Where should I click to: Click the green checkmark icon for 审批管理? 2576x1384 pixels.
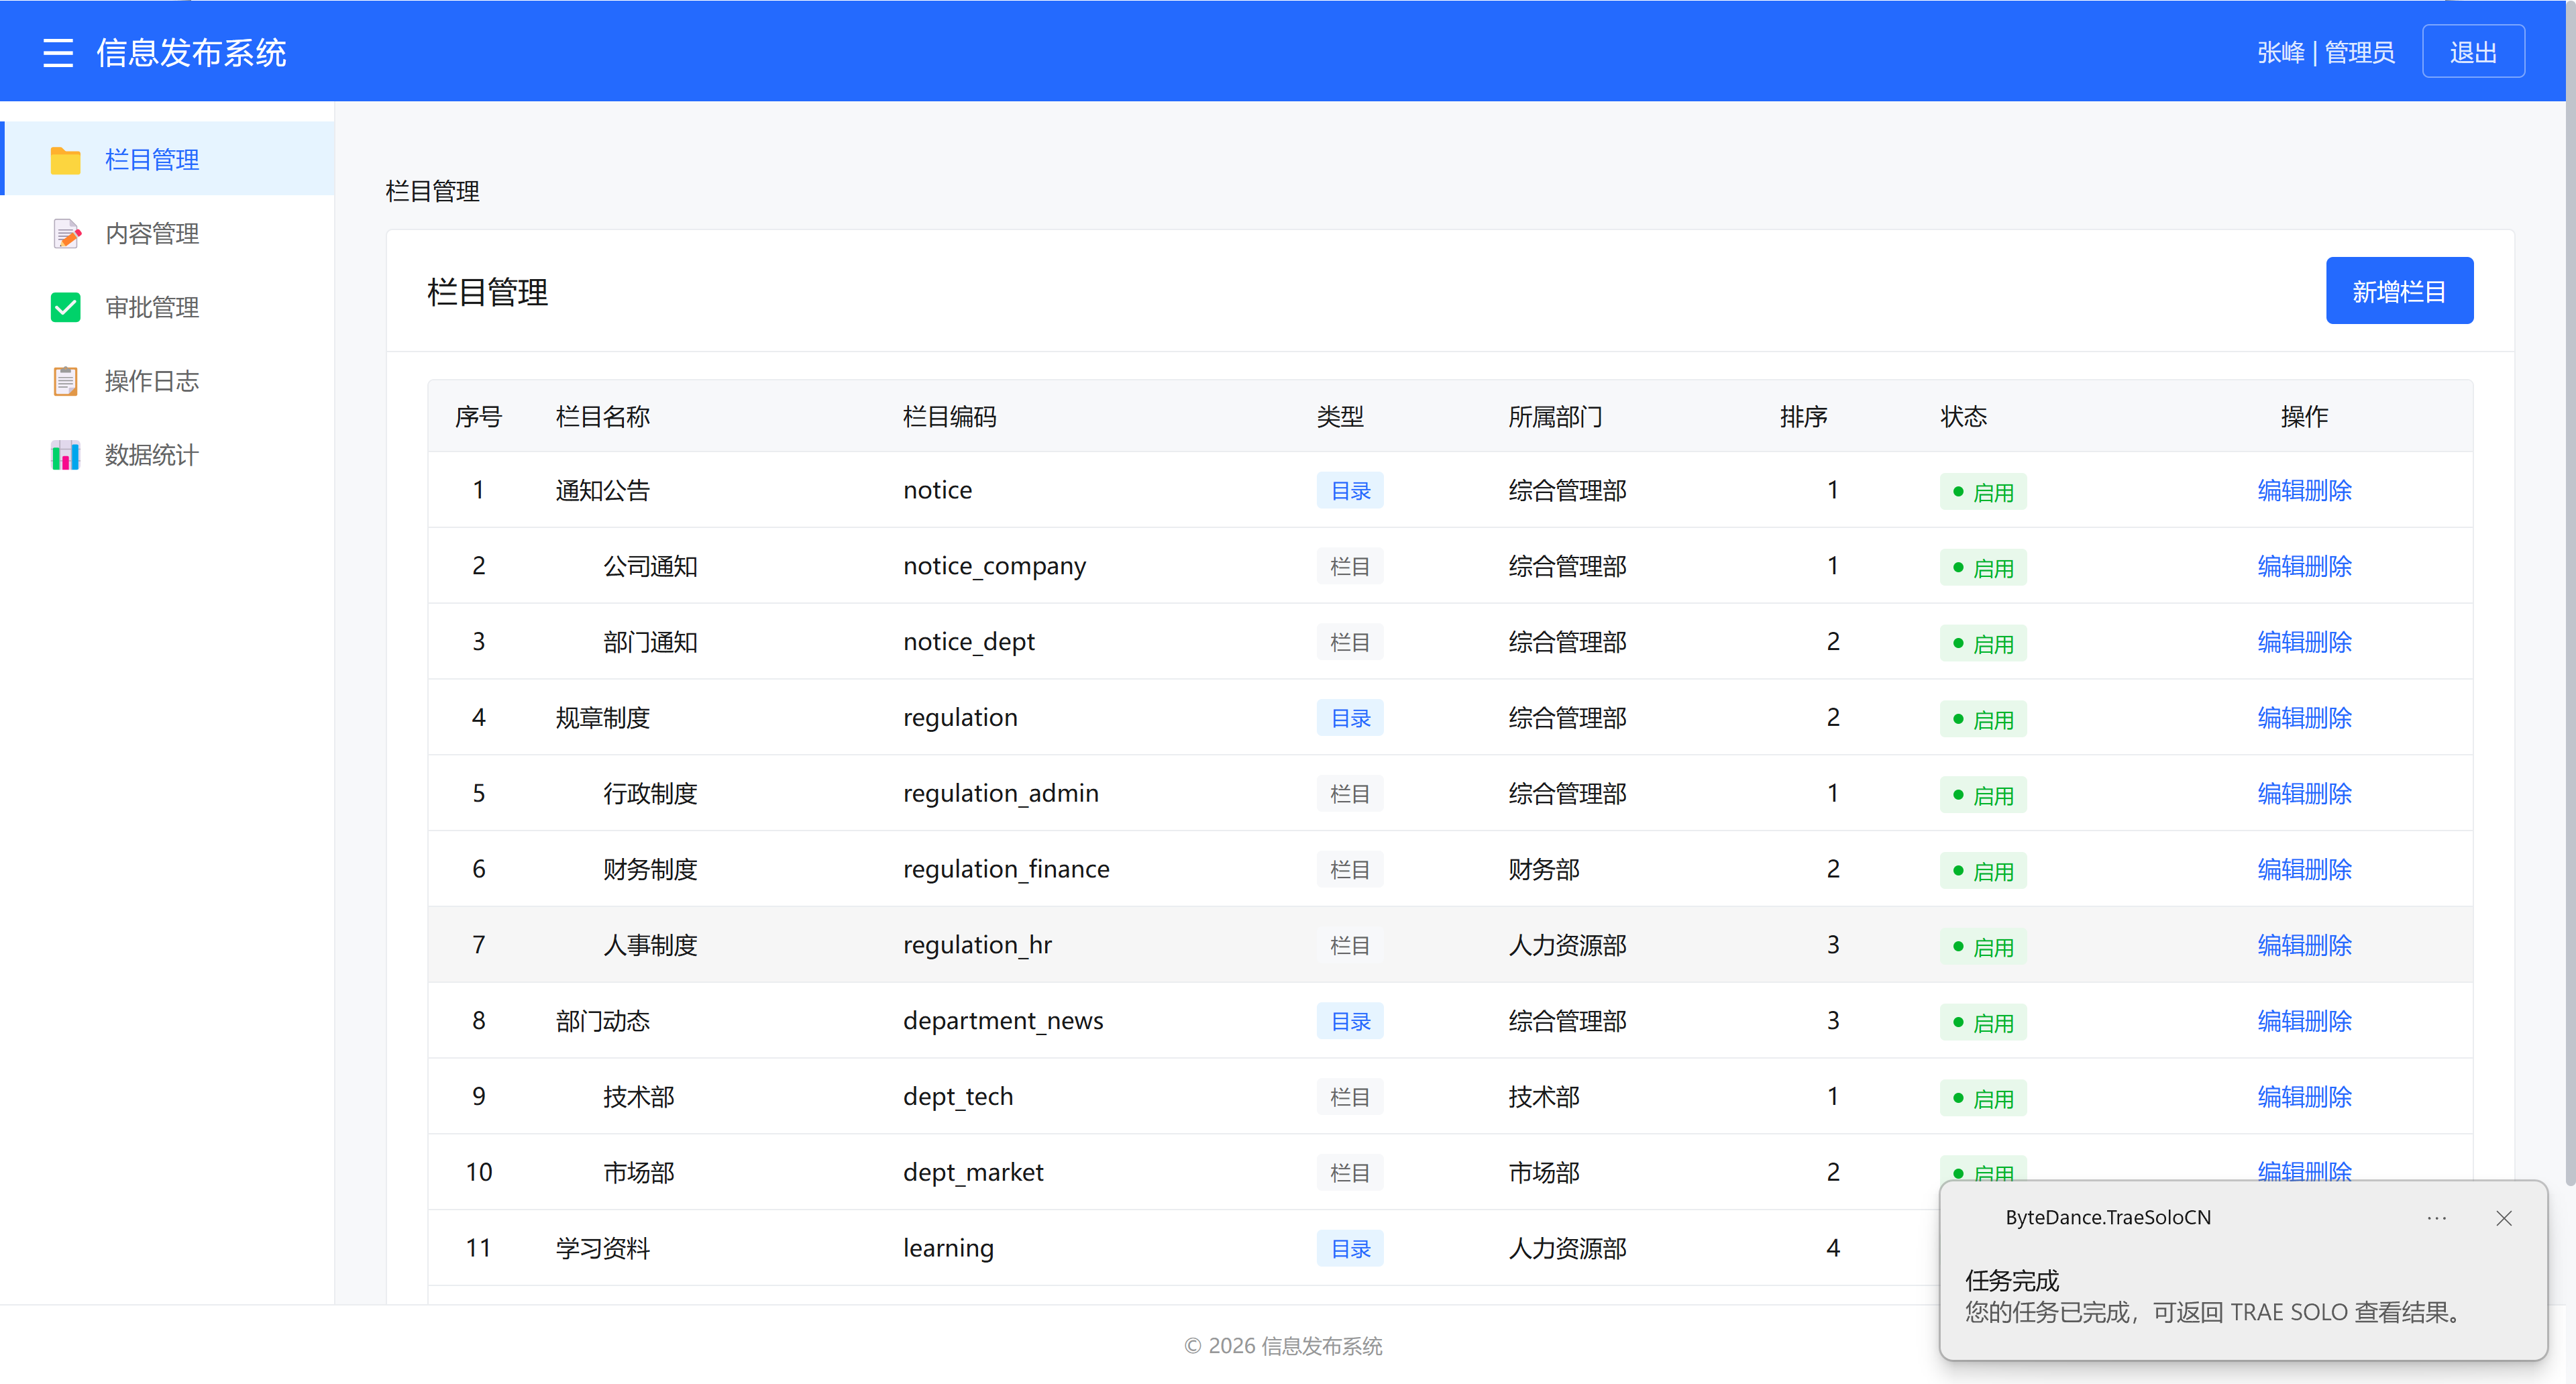click(66, 307)
